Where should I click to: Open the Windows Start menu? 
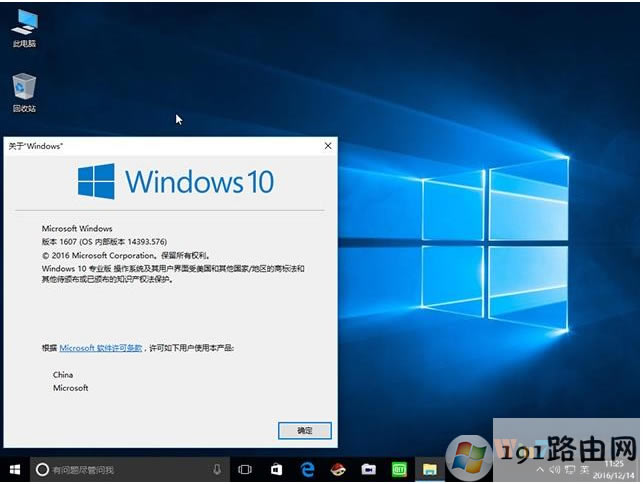[14, 469]
